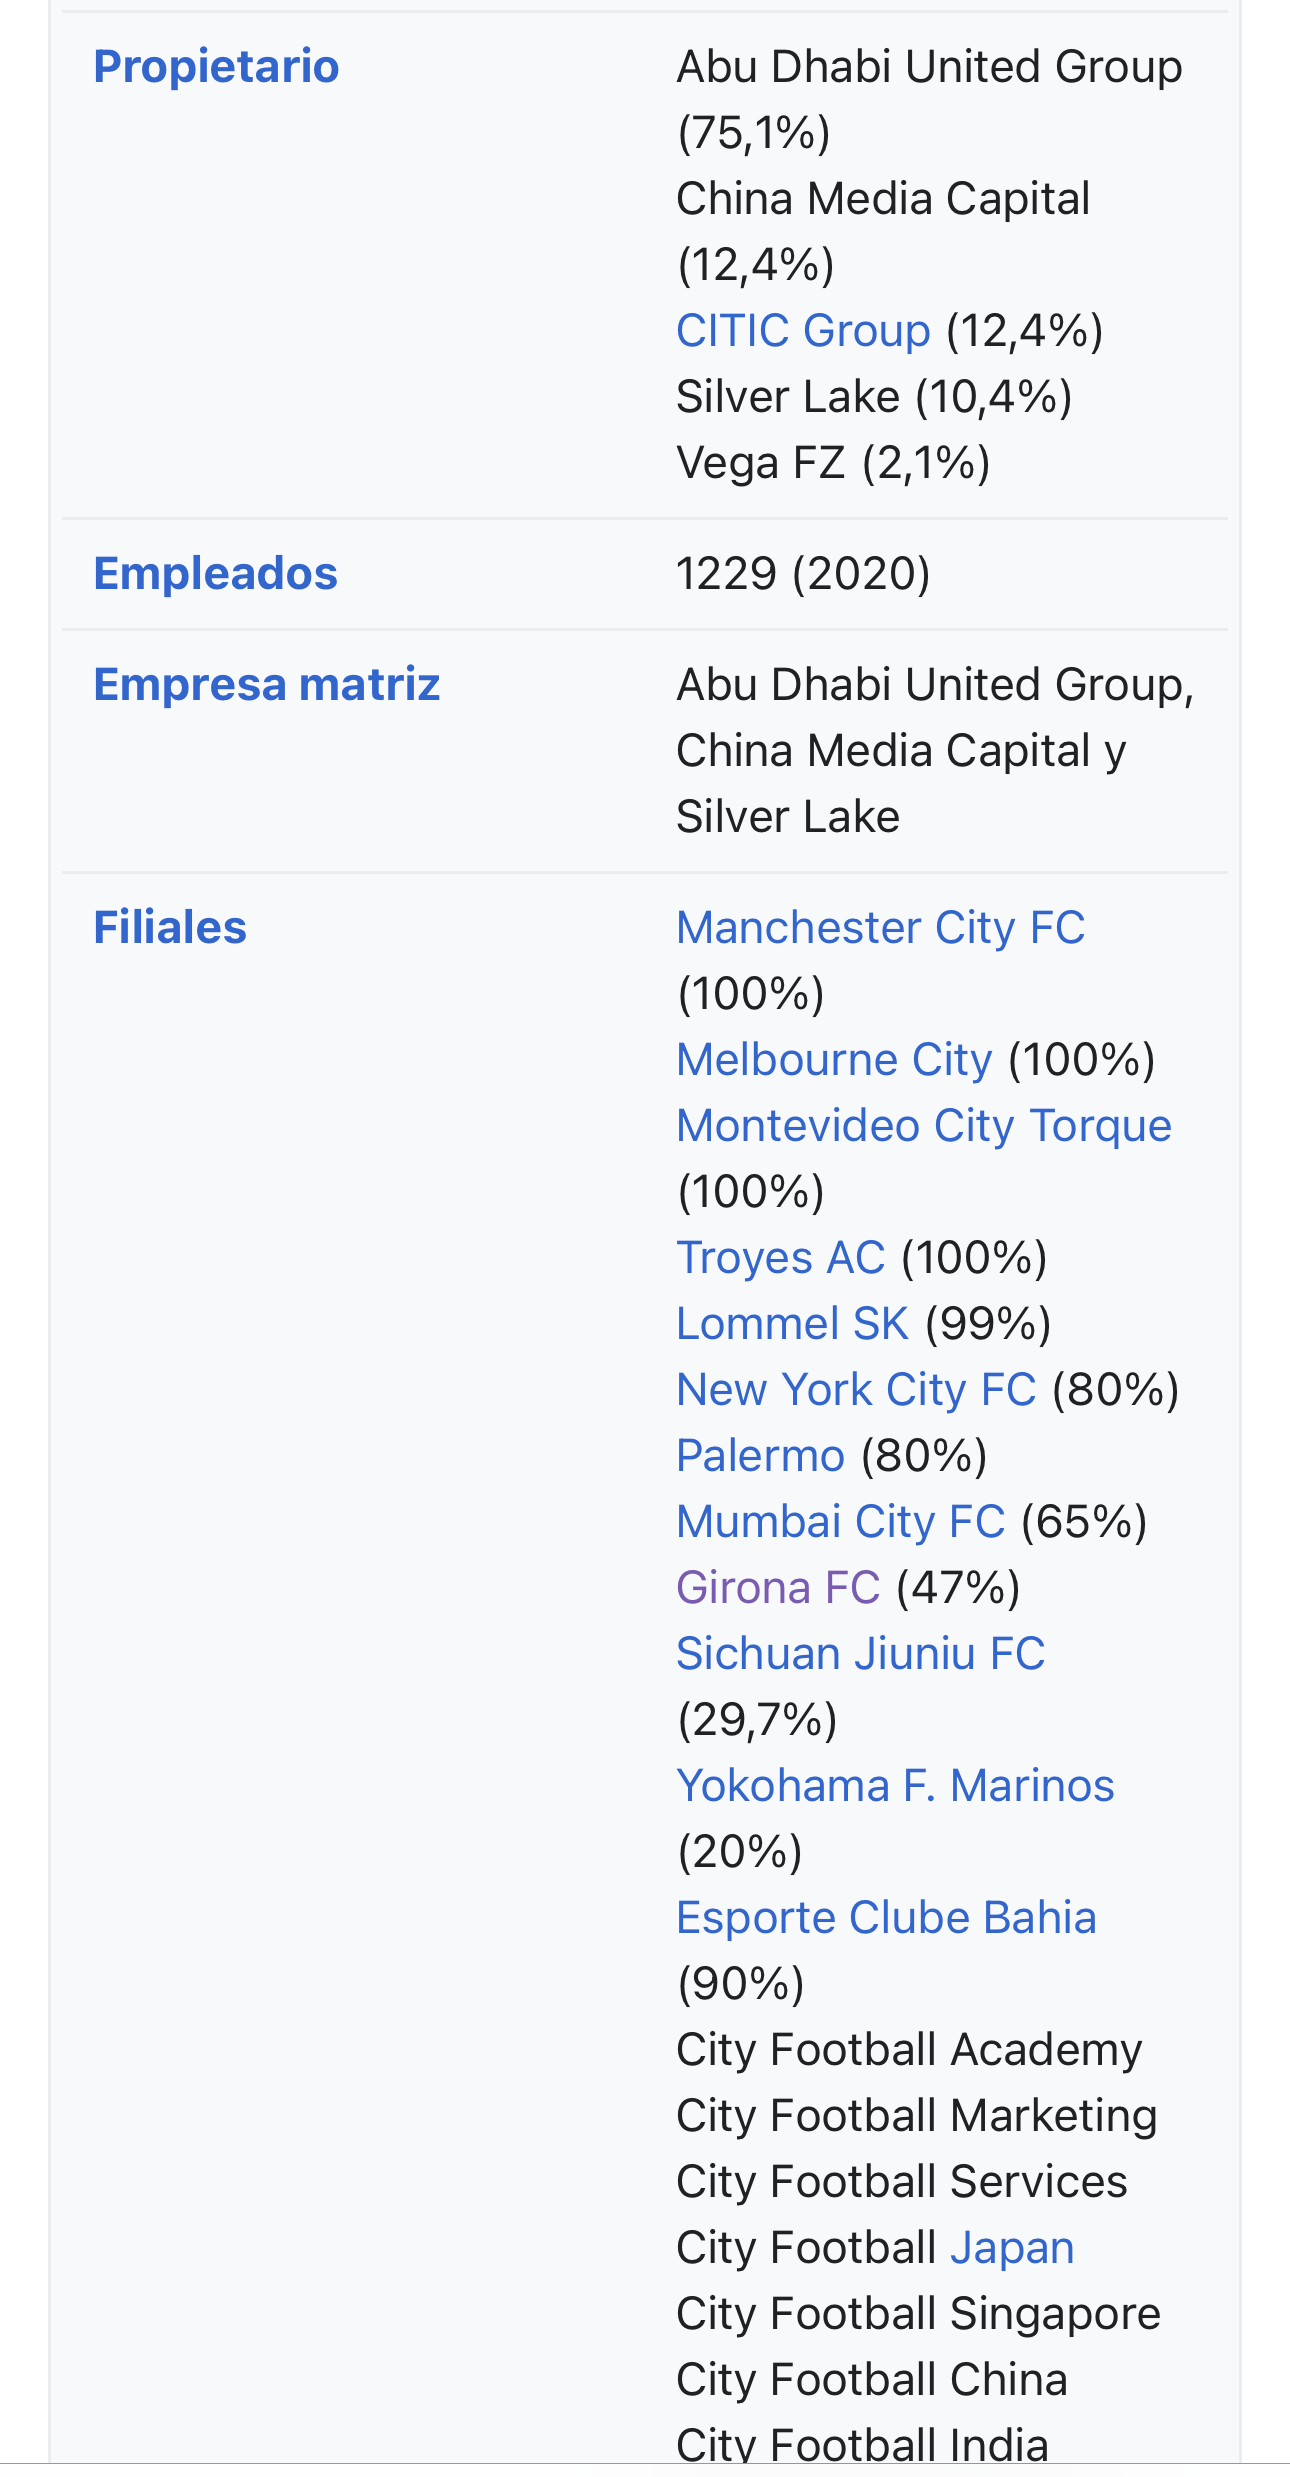This screenshot has width=1290, height=2477.
Task: Open the Sichuan Jiuniu FC link
Action: 861,1654
